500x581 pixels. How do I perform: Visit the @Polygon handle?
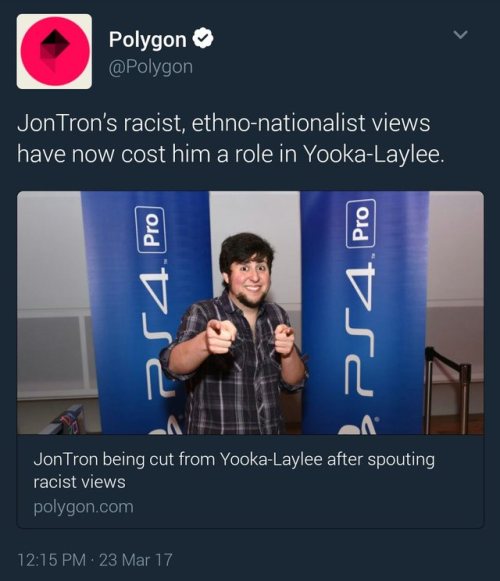pos(150,67)
